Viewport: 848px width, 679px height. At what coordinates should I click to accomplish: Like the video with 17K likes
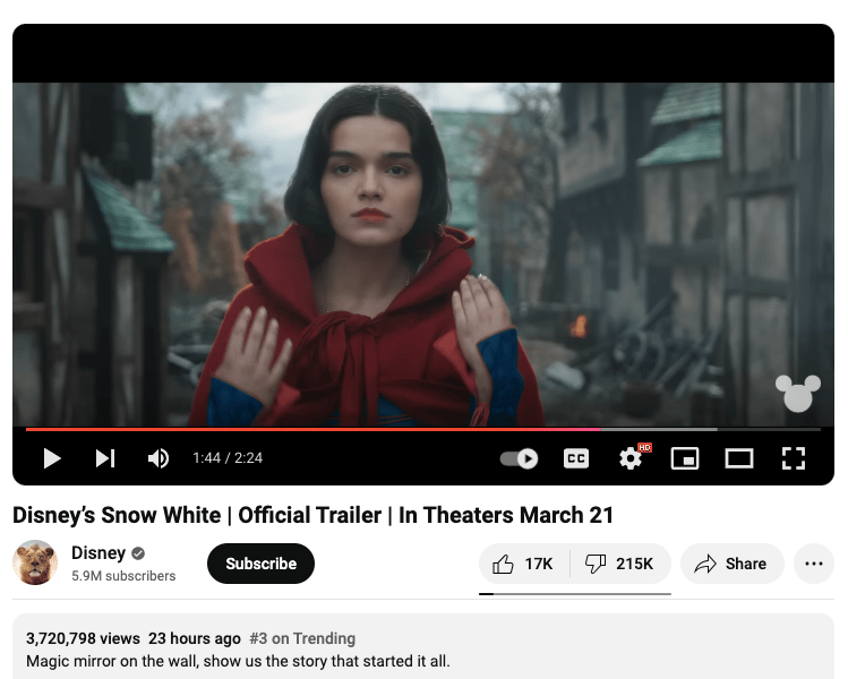coord(524,564)
